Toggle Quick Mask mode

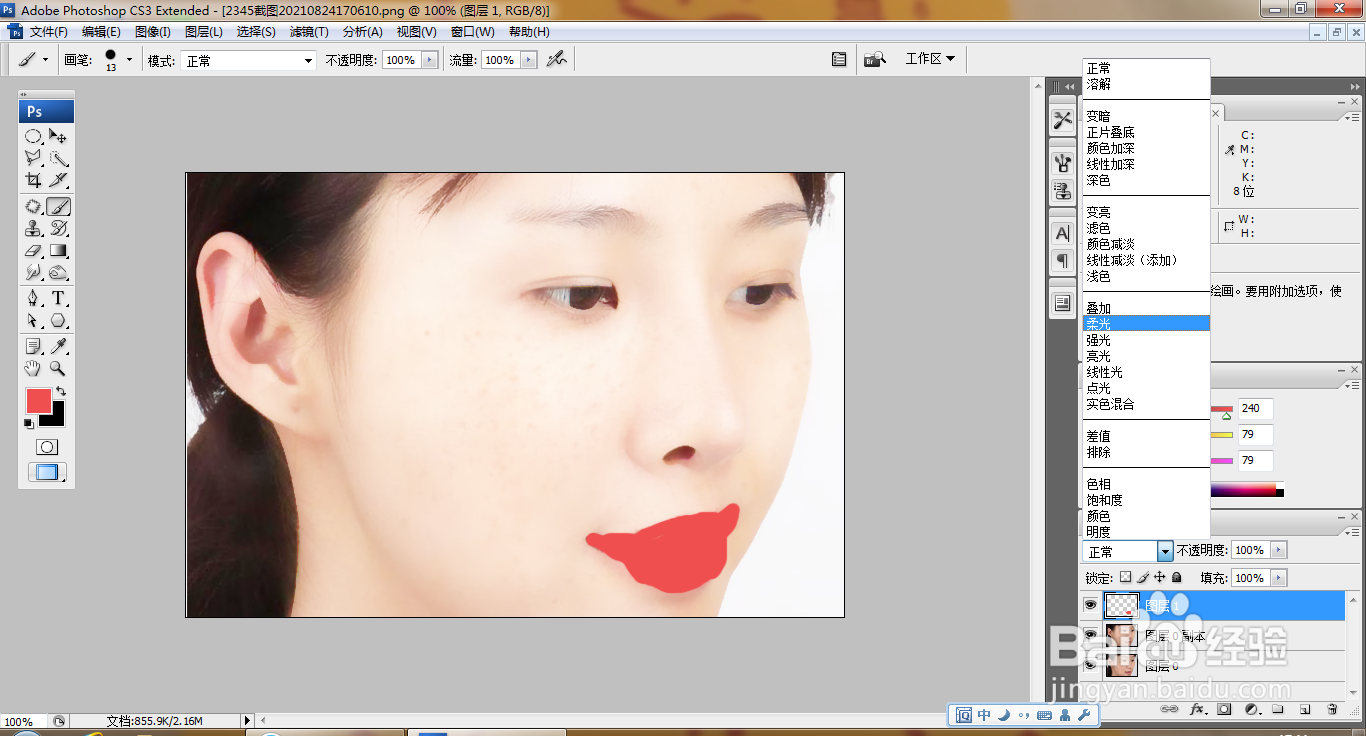(x=47, y=447)
